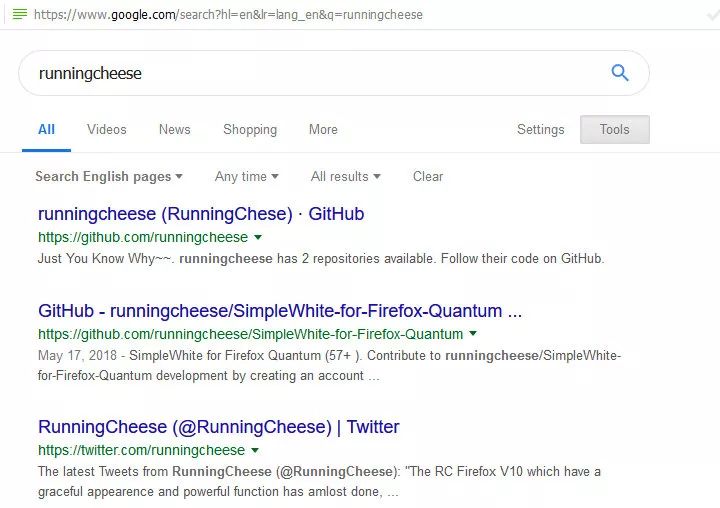This screenshot has height=508, width=720.
Task: Expand arrow next to twitter.com/runningcheese URL
Action: point(255,451)
